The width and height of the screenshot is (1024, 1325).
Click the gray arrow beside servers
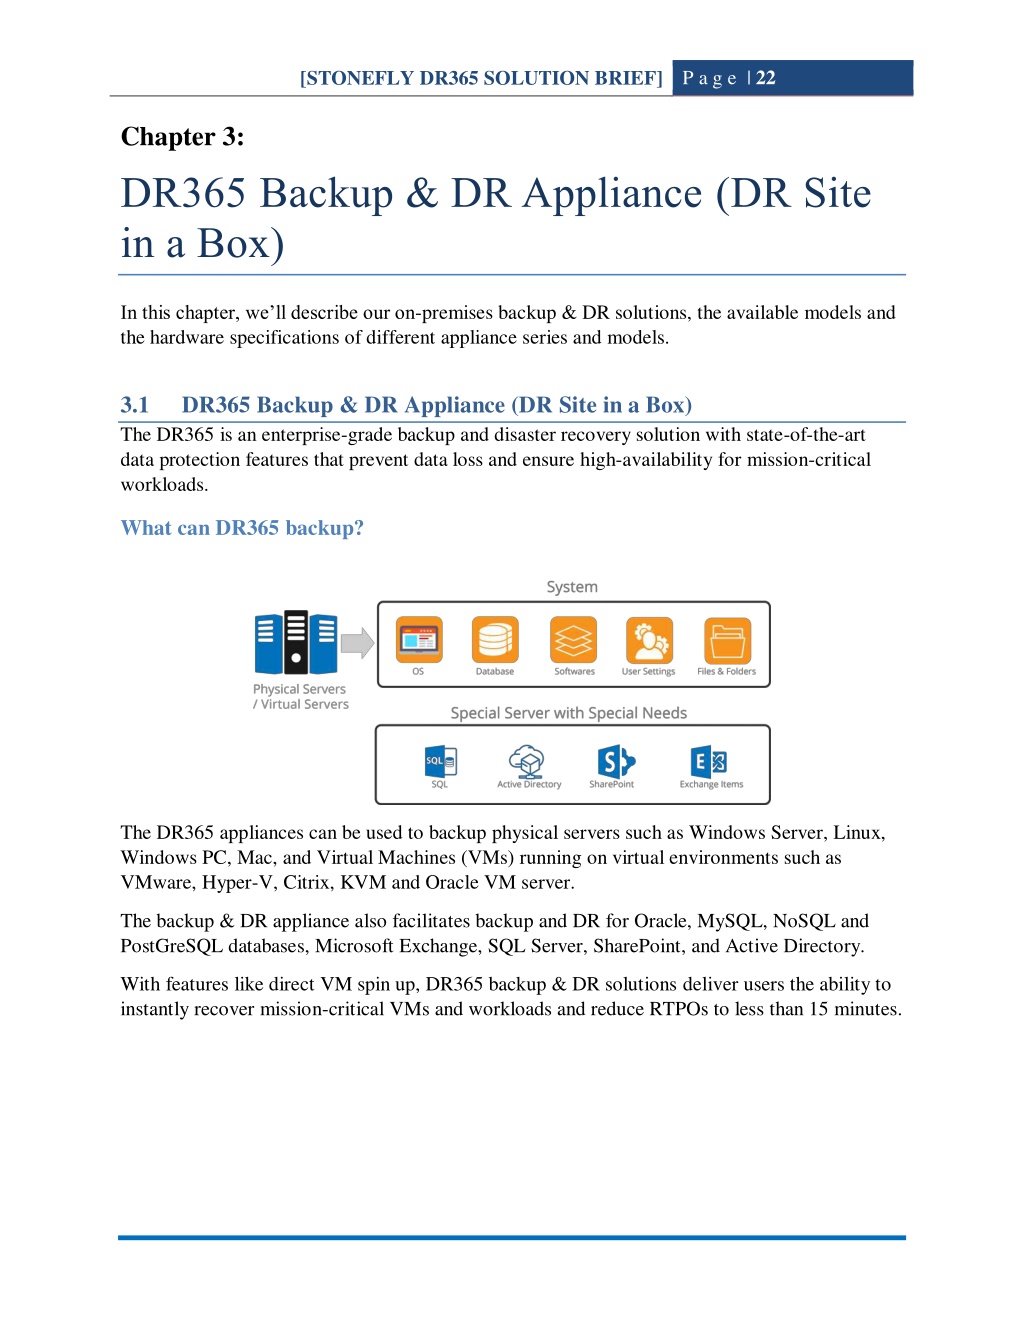[x=357, y=642]
